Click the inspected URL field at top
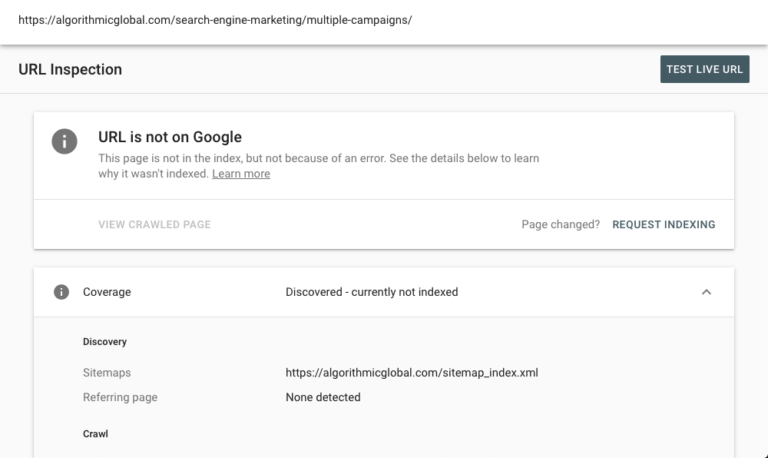This screenshot has width=768, height=458. click(x=217, y=20)
